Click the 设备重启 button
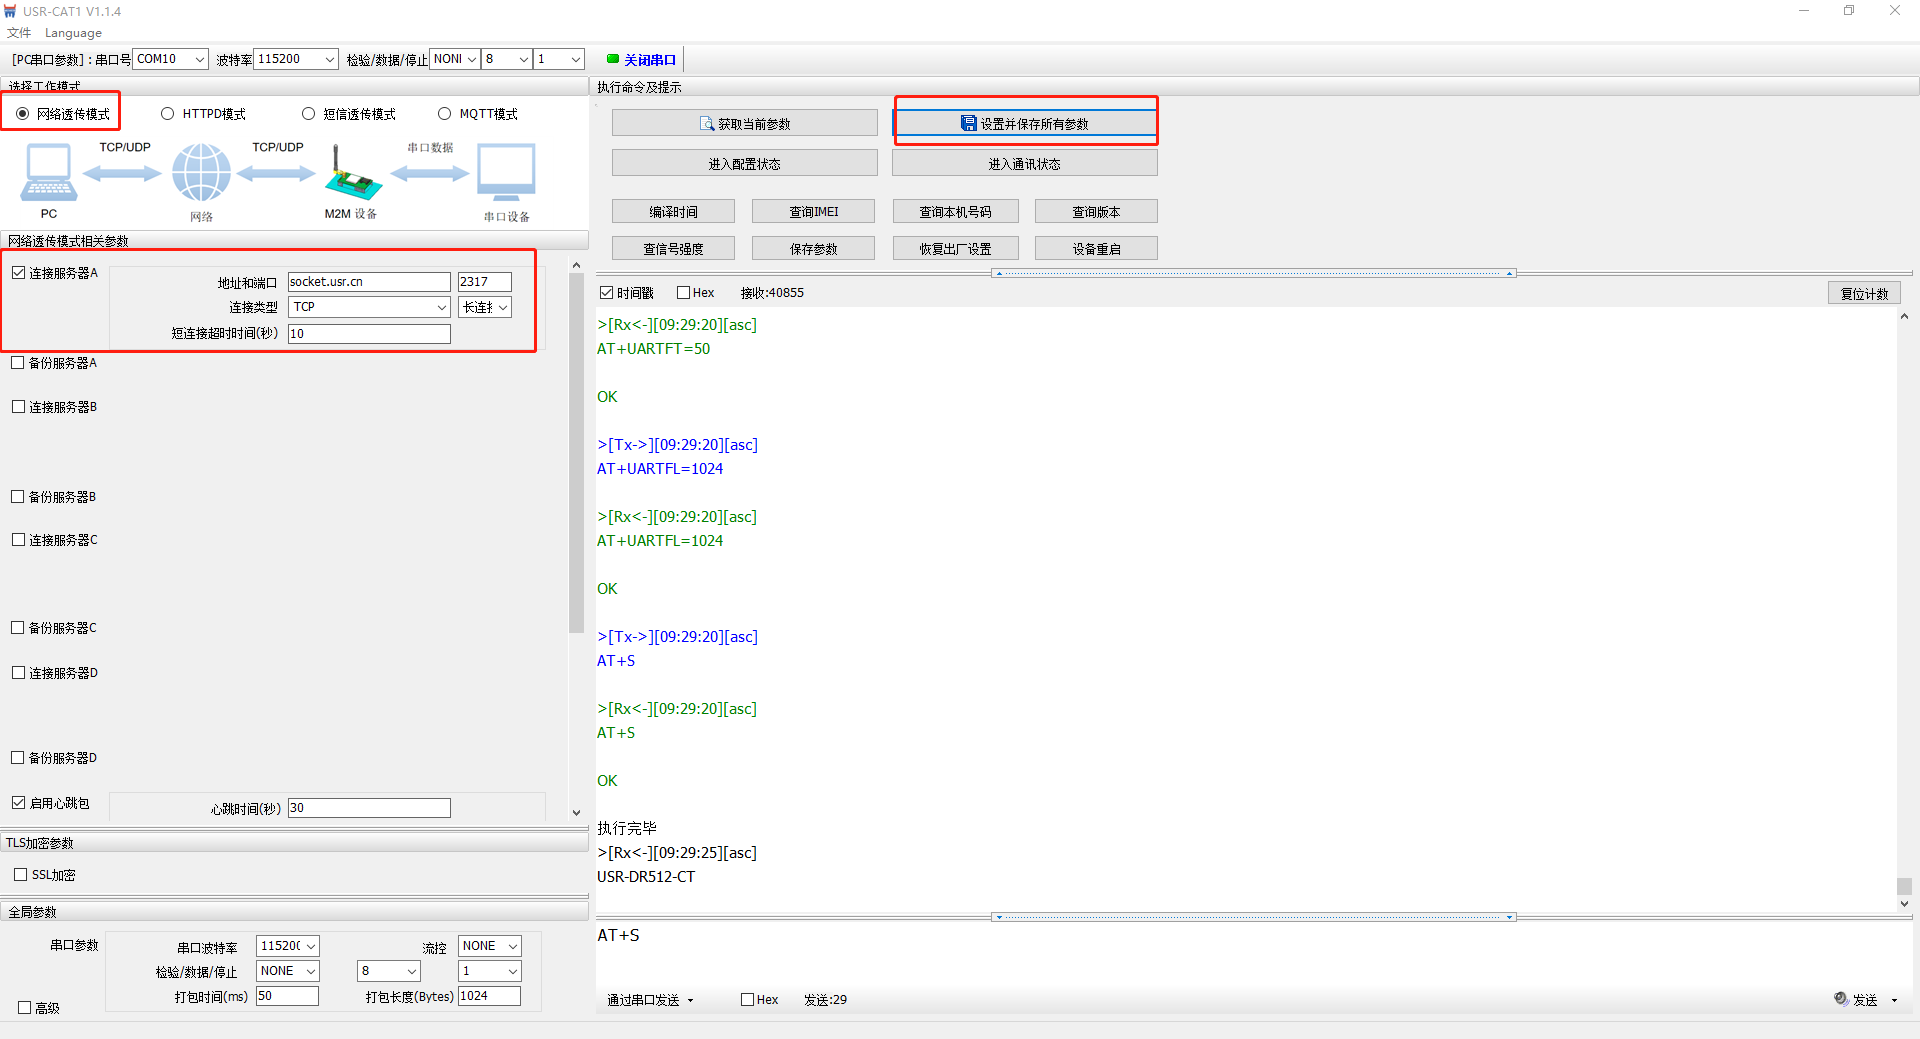The height and width of the screenshot is (1039, 1920). click(1096, 249)
